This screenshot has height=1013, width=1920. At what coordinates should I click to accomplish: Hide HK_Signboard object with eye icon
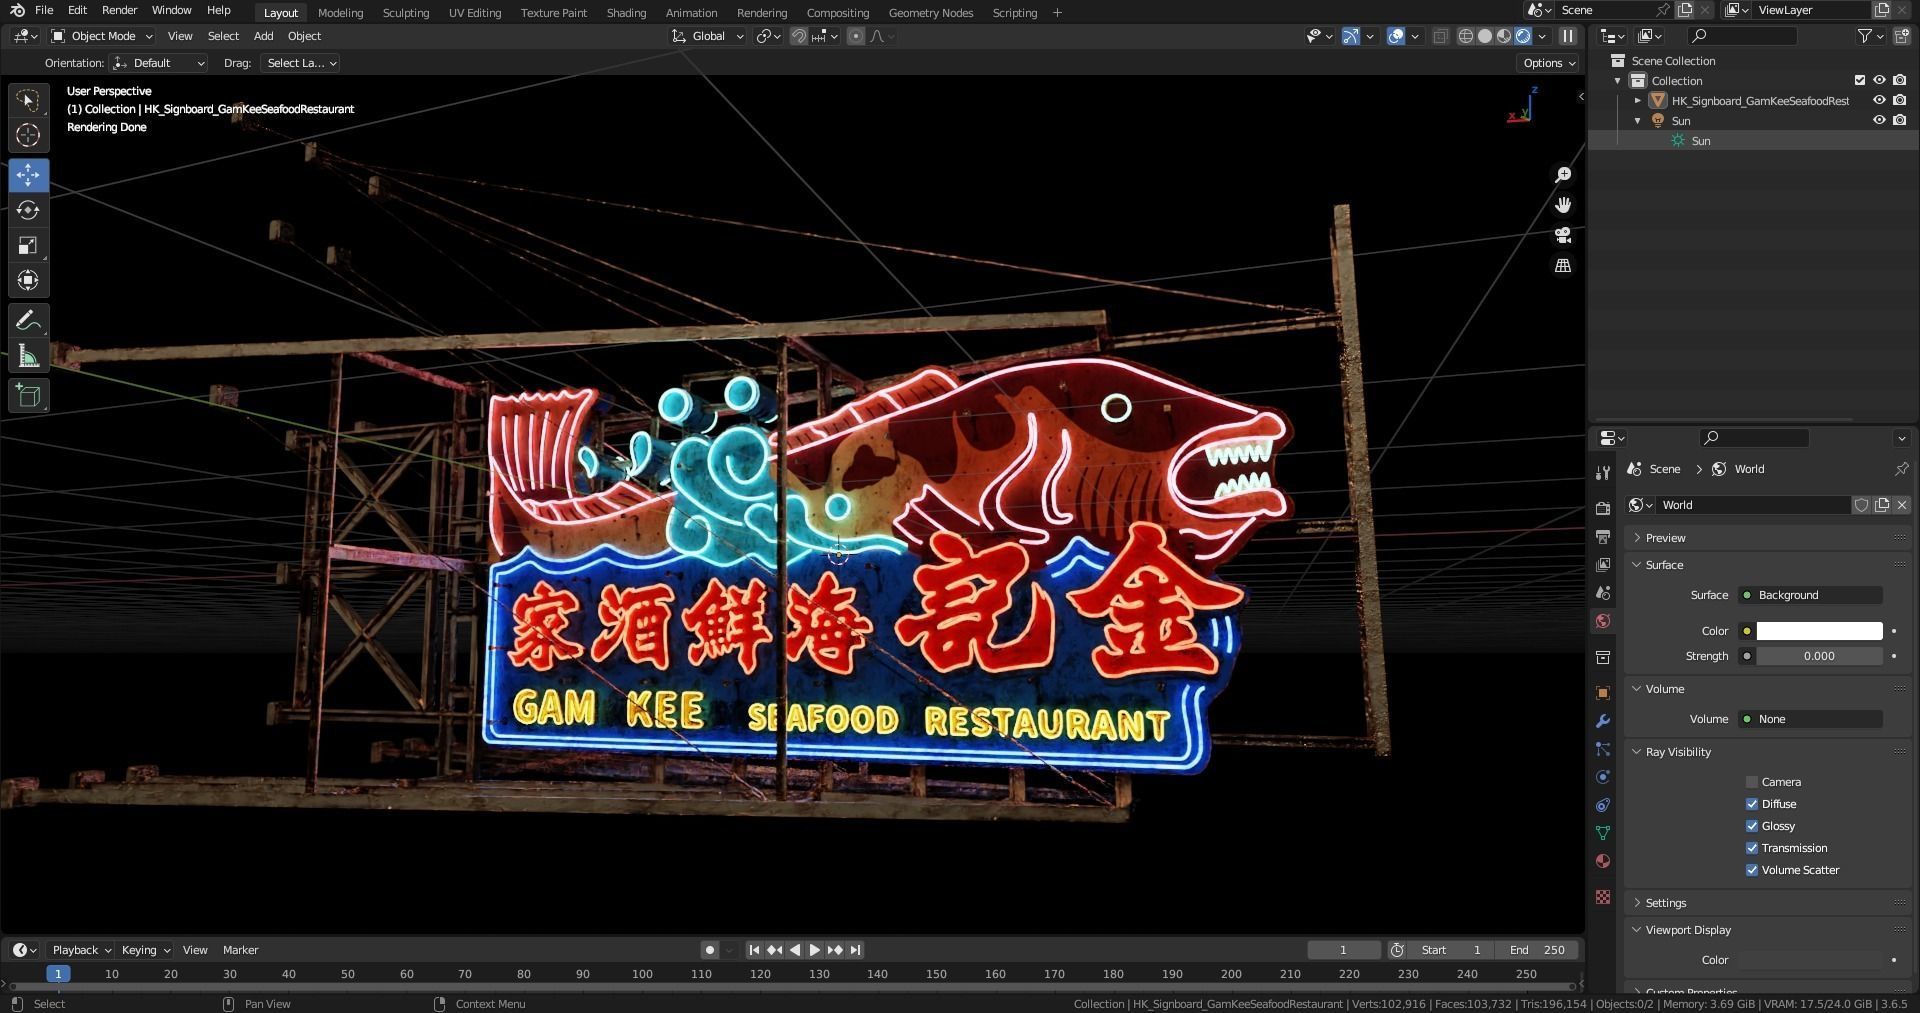[x=1879, y=100]
